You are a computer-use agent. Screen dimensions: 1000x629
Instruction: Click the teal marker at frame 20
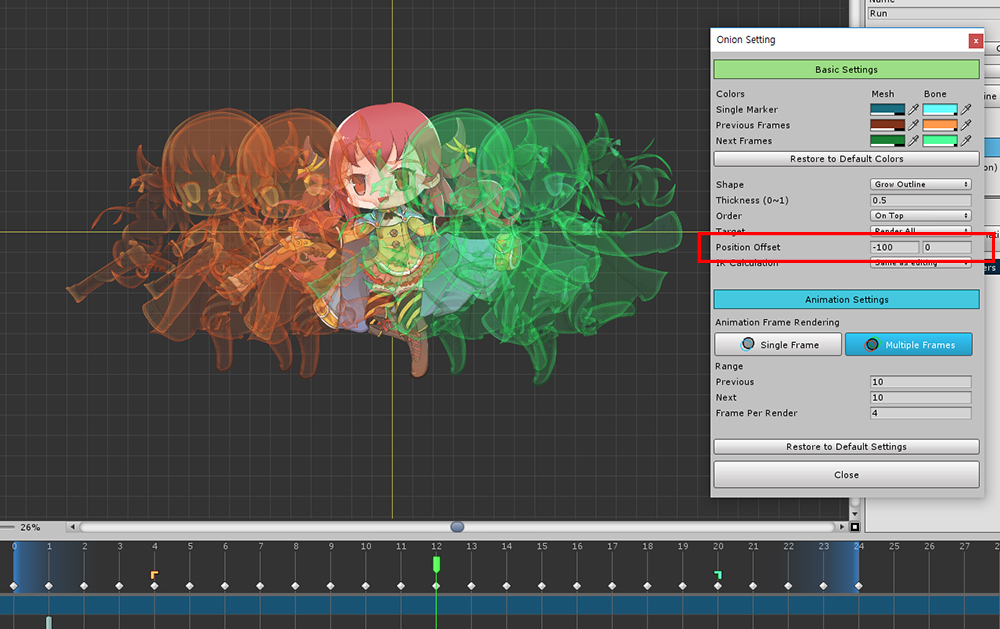point(718,575)
